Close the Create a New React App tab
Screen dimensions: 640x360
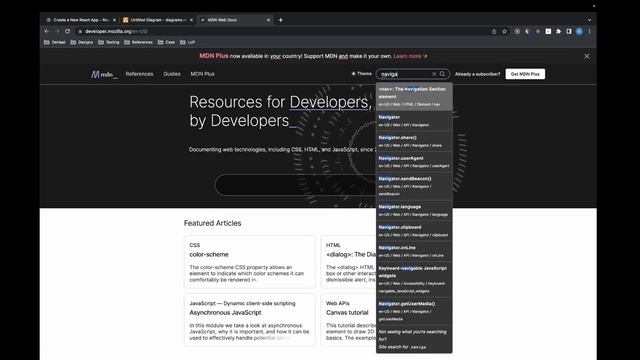(114, 20)
